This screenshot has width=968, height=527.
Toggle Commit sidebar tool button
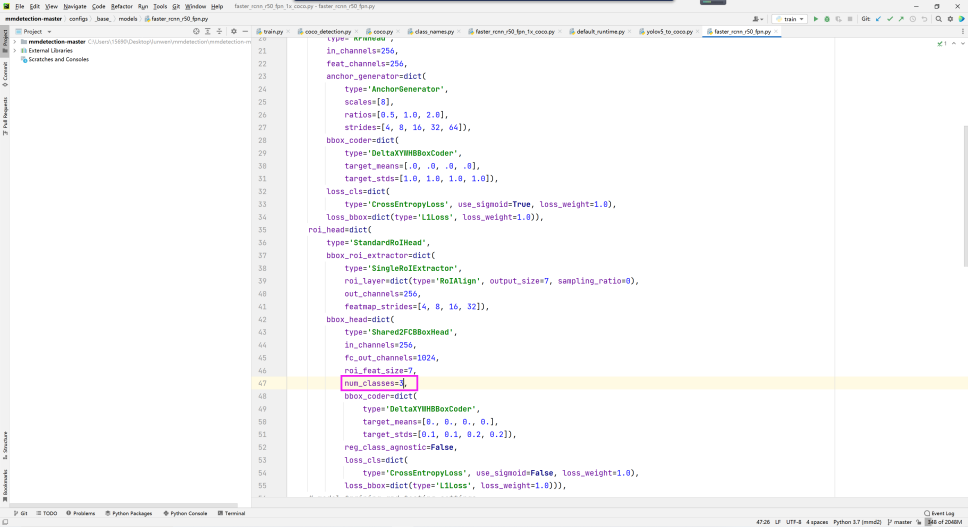(x=5, y=74)
